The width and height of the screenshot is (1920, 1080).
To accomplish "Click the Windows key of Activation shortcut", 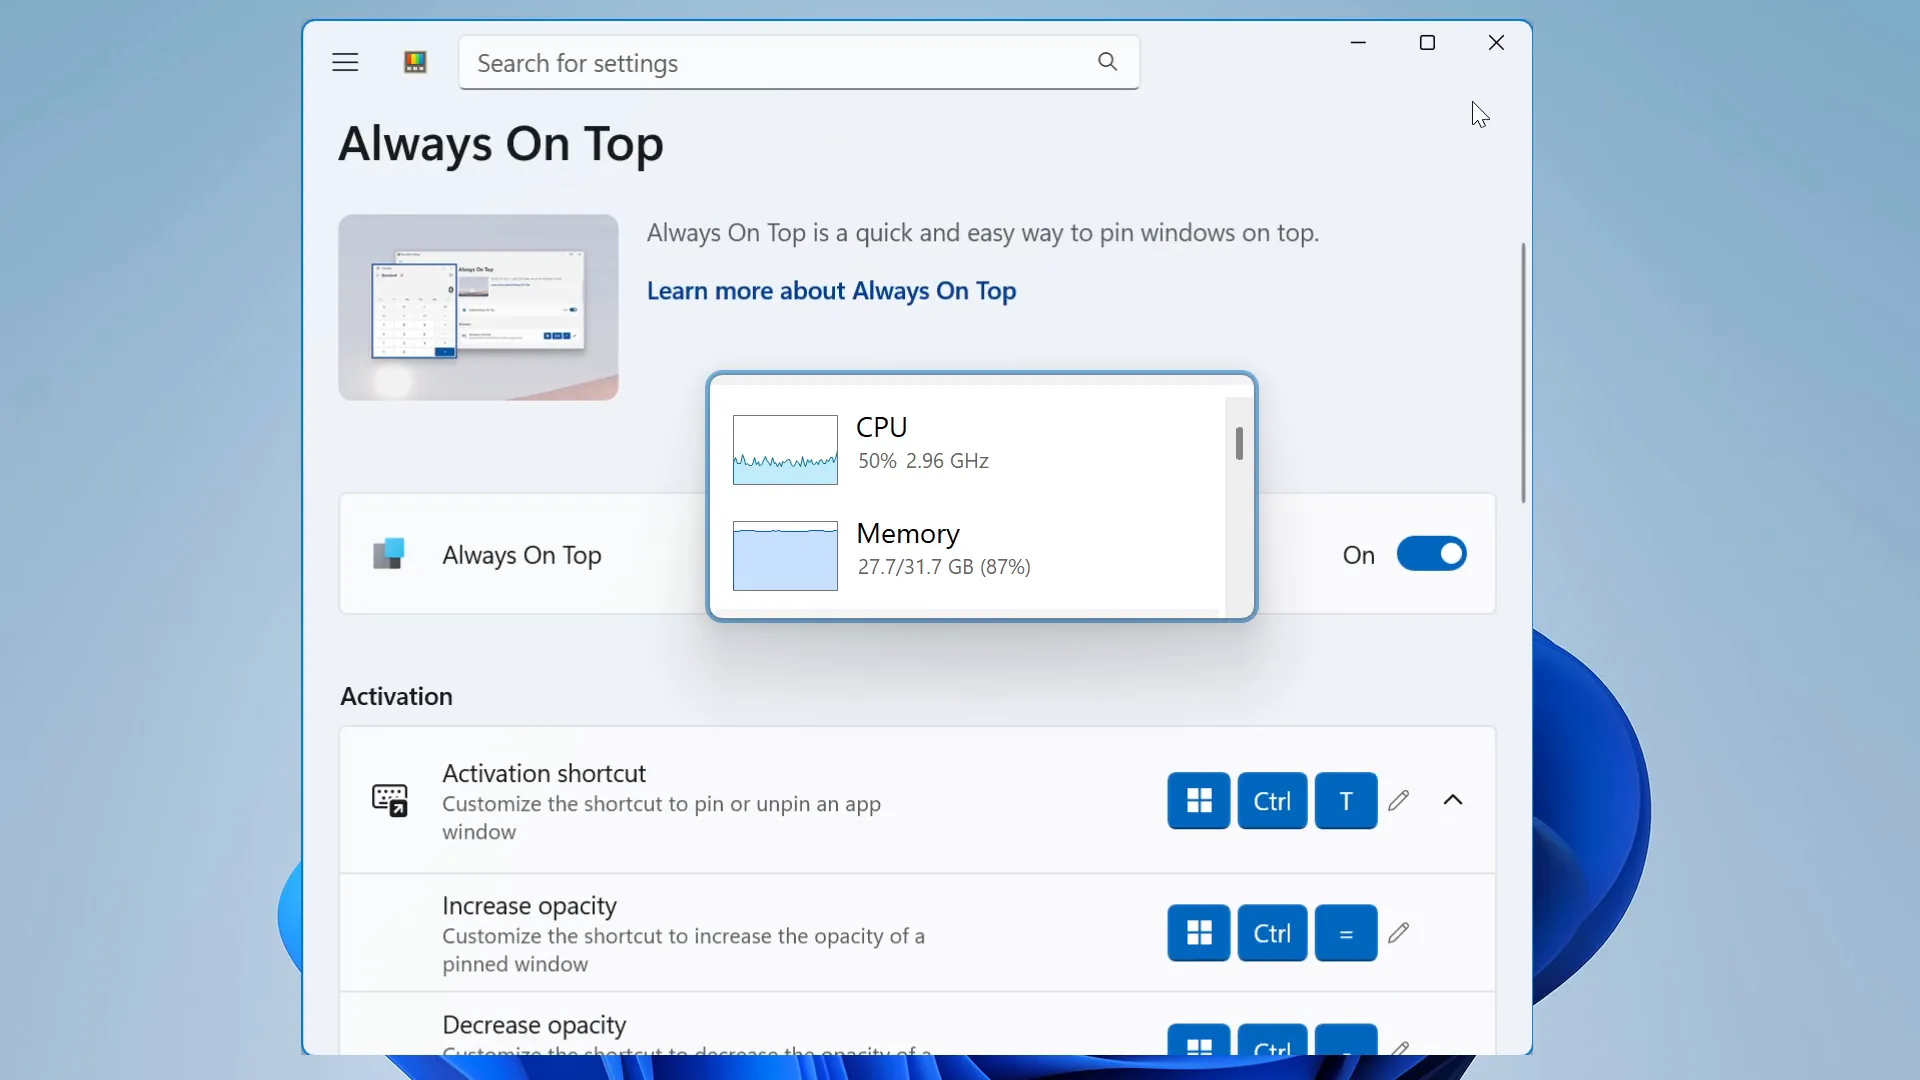I will coord(1198,801).
